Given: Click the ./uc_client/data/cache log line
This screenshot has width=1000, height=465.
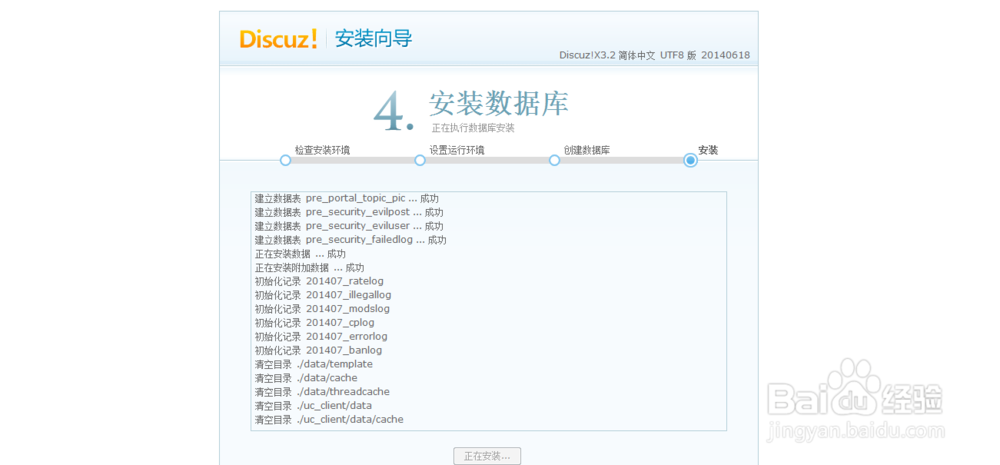Looking at the screenshot, I should [x=329, y=420].
